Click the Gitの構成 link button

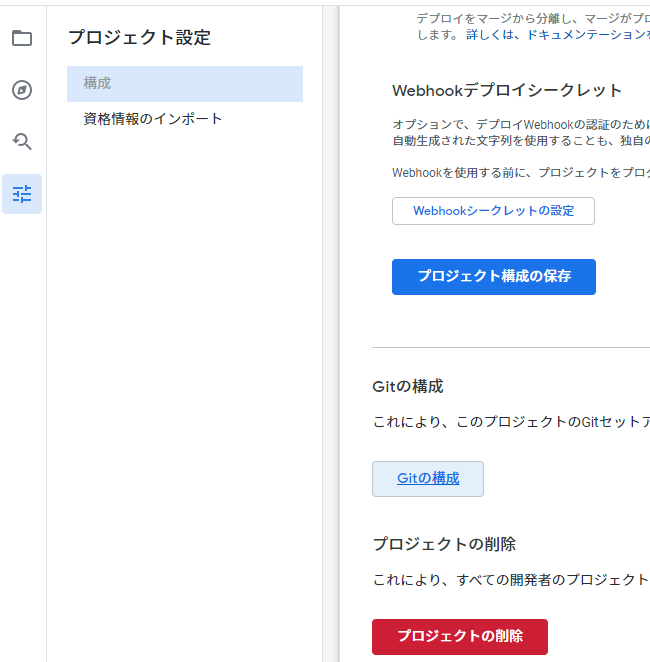coord(428,479)
